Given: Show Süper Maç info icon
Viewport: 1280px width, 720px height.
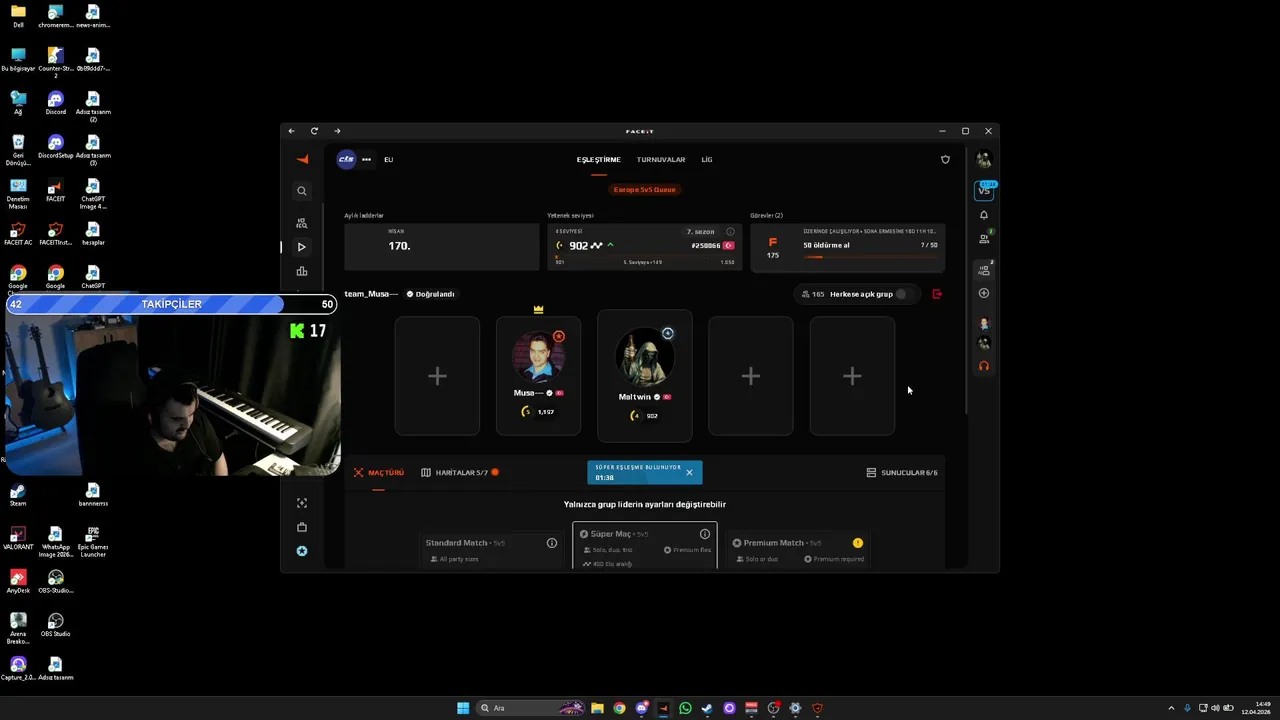Looking at the screenshot, I should (x=705, y=534).
